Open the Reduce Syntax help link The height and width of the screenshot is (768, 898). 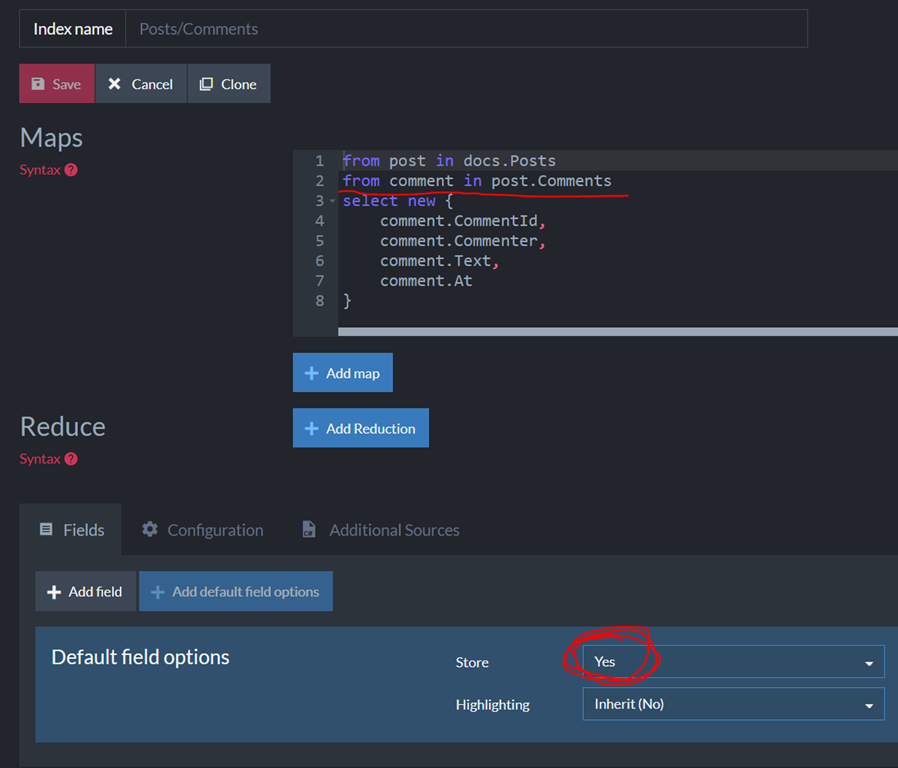coord(40,459)
